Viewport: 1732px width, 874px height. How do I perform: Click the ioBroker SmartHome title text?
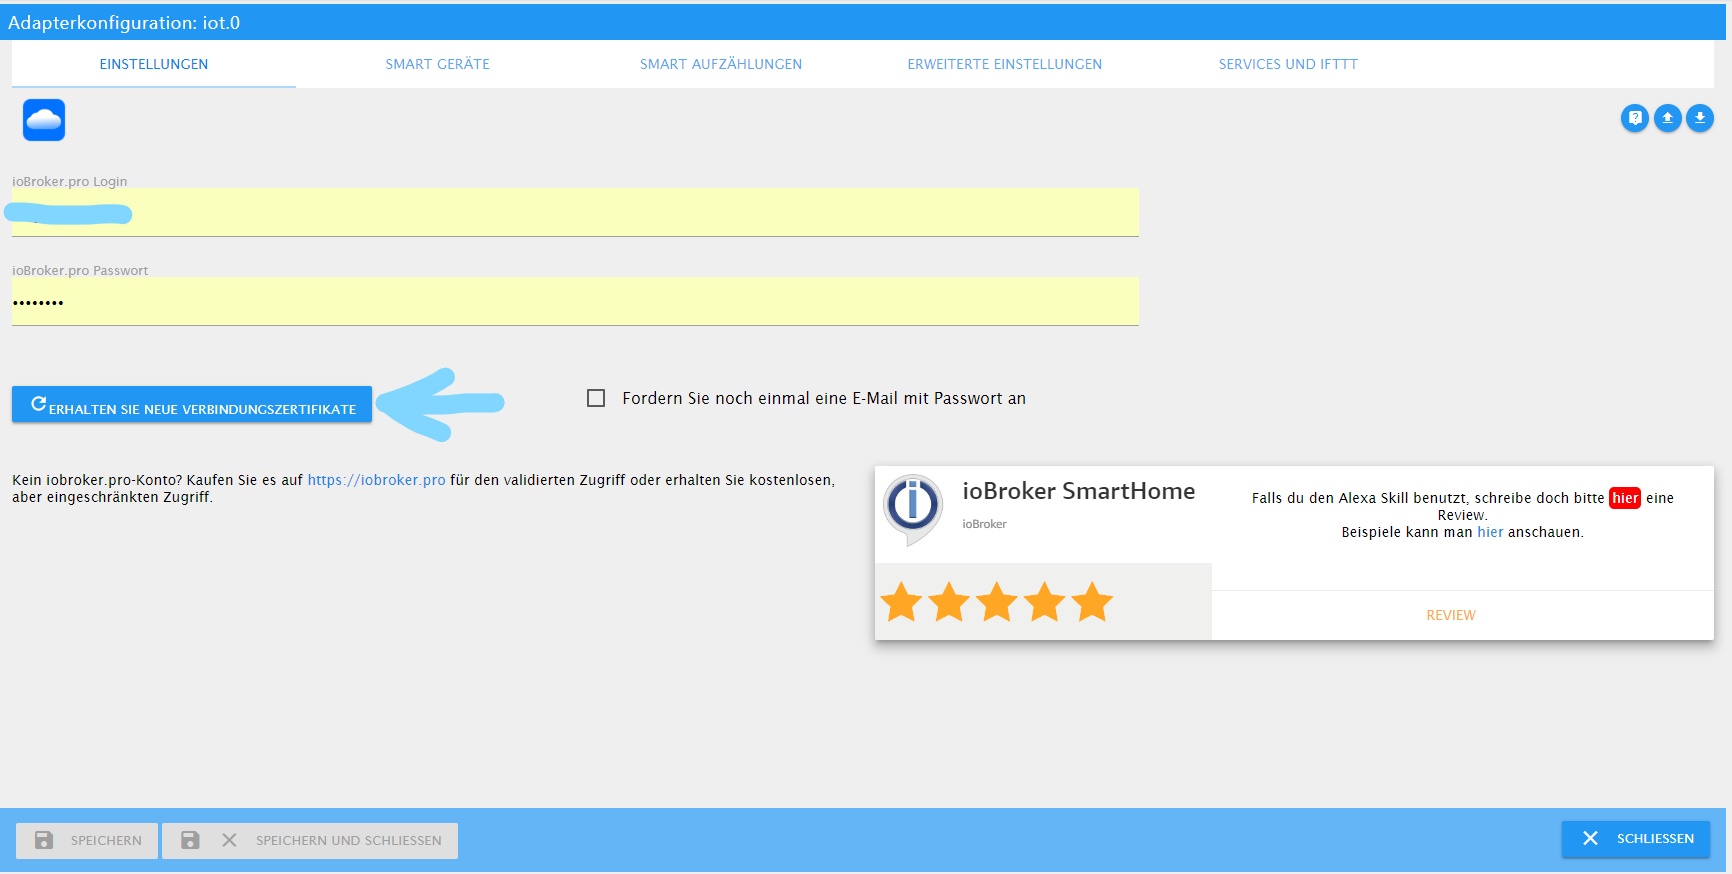tap(1079, 491)
